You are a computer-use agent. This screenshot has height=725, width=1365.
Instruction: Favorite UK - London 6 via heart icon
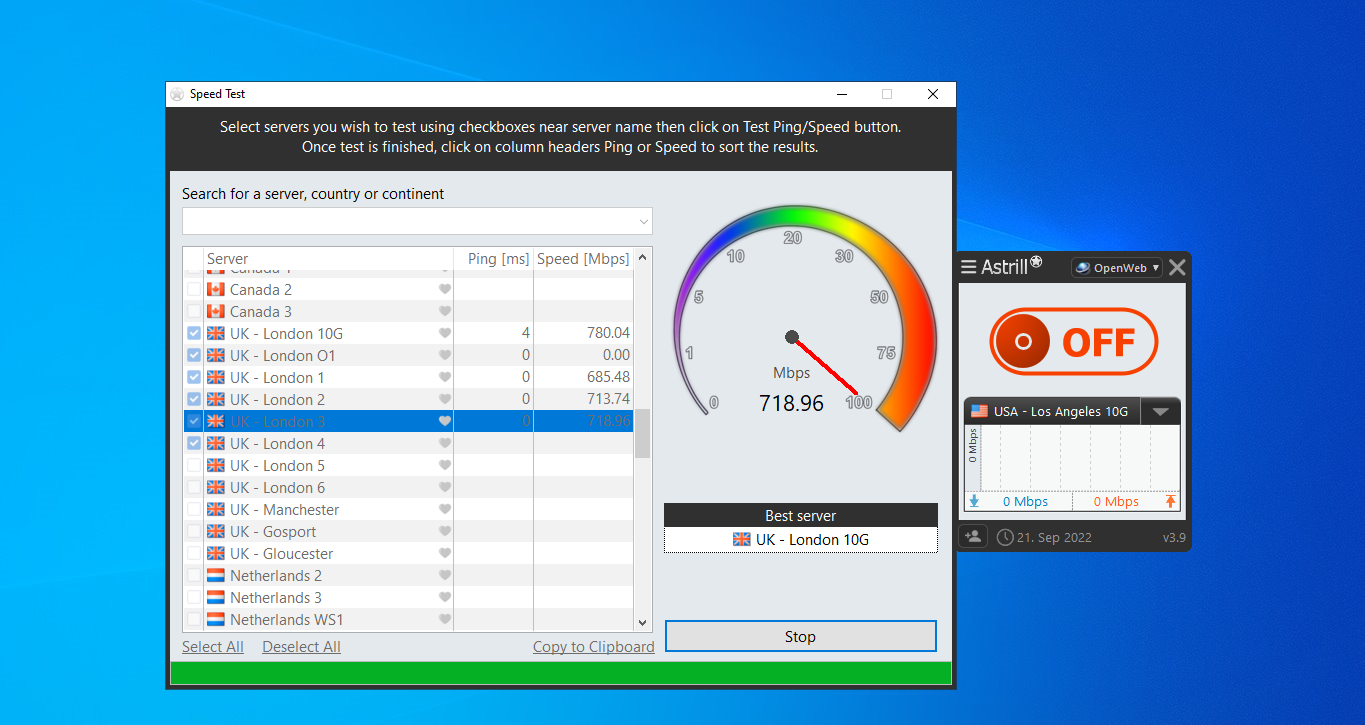[x=445, y=488]
